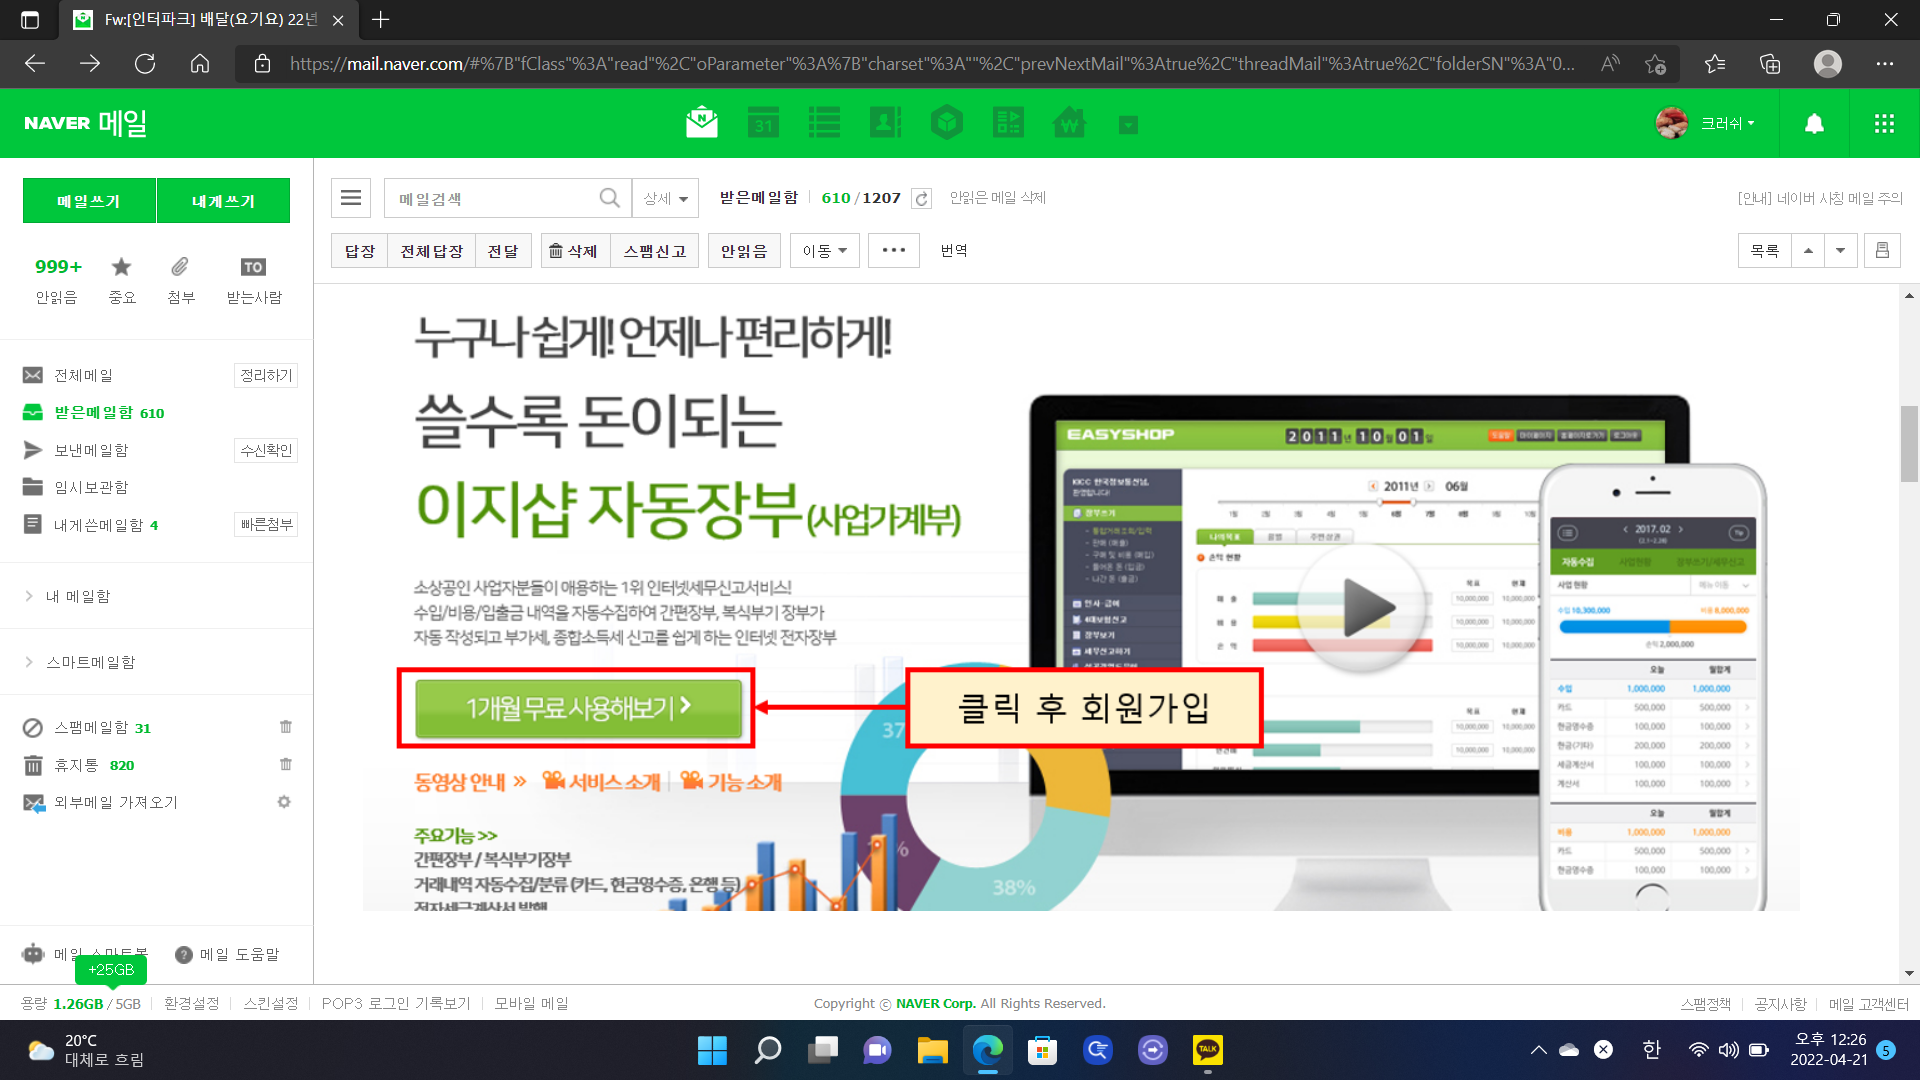Image resolution: width=1920 pixels, height=1080 pixels.
Task: Open the 보낸메일함 sent folder
Action: [91, 450]
